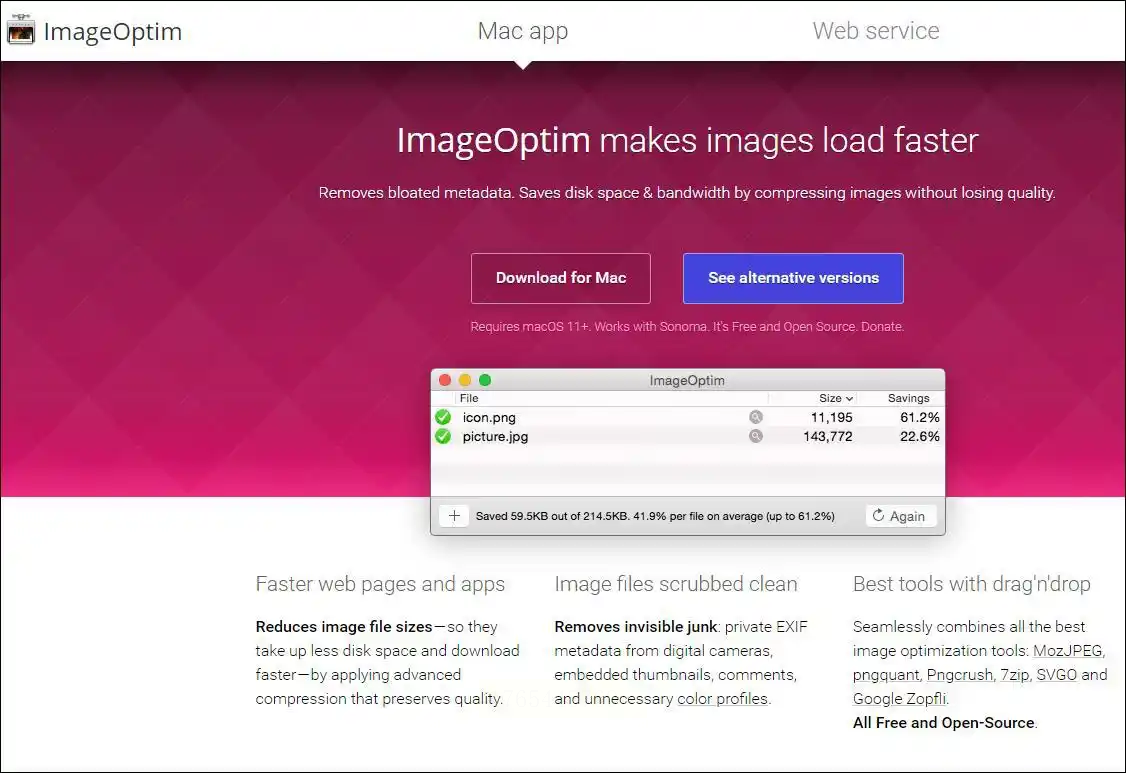Image resolution: width=1126 pixels, height=773 pixels.
Task: Switch to the Web service tab
Action: [x=875, y=31]
